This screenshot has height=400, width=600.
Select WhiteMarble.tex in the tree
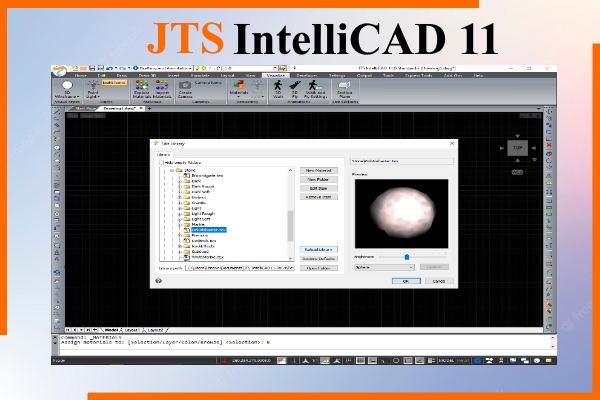click(208, 257)
